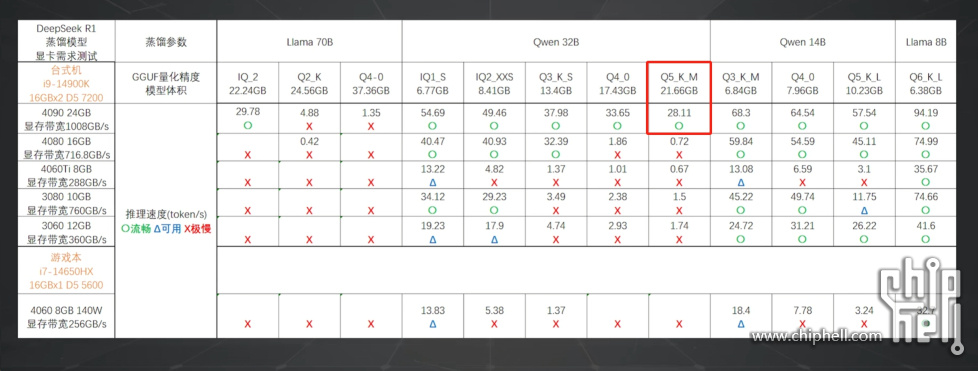The height and width of the screenshot is (371, 978).
Task: Click the blue triangle under 13.22
Action: click(433, 183)
